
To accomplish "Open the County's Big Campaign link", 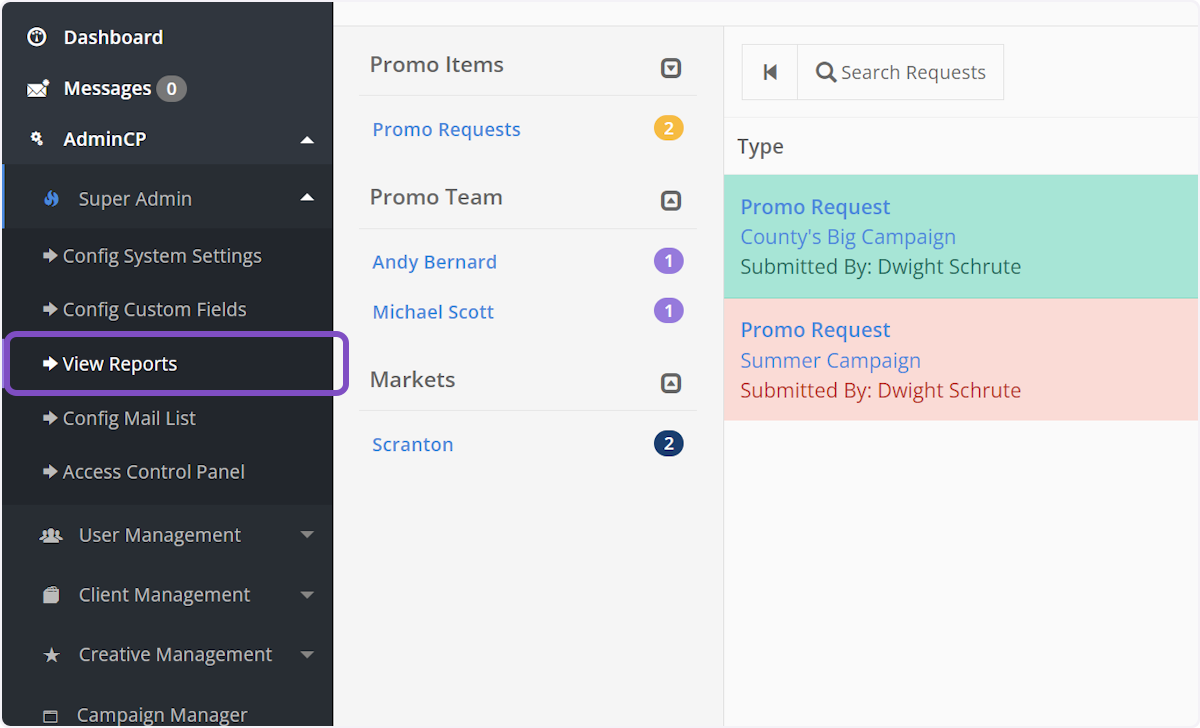I will click(847, 237).
